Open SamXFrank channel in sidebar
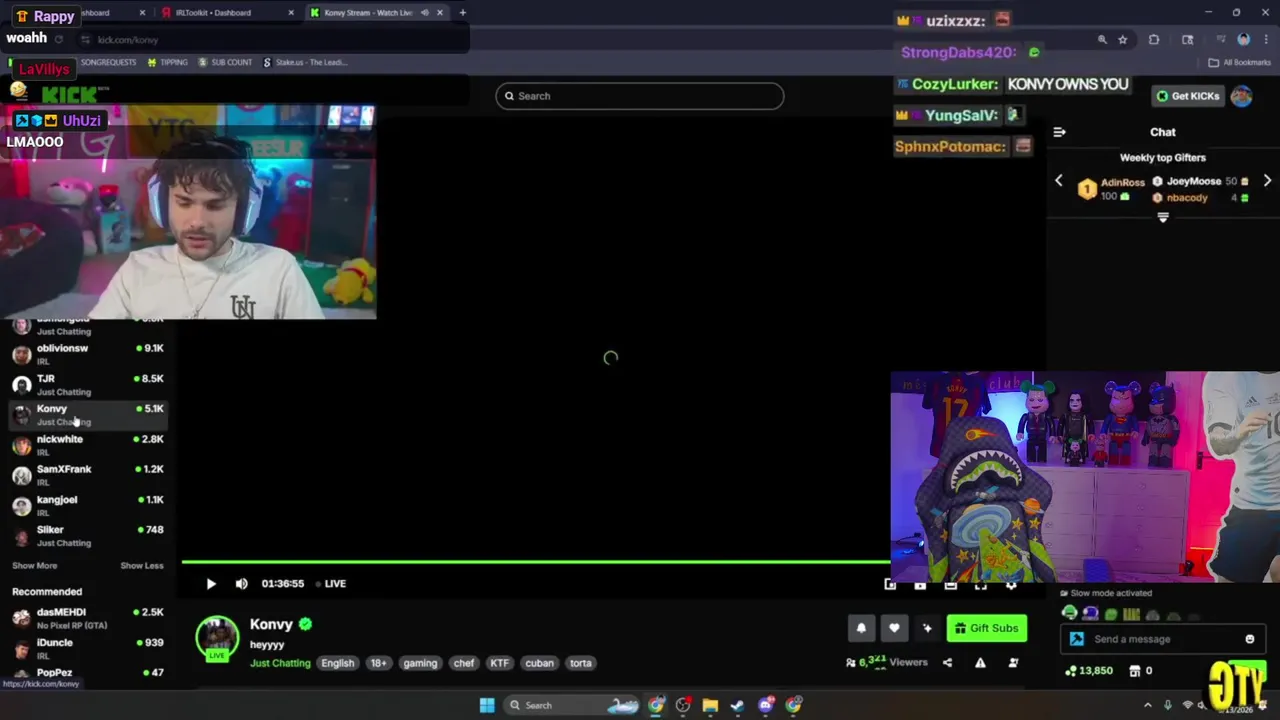Image resolution: width=1280 pixels, height=720 pixels. pyautogui.click(x=88, y=475)
